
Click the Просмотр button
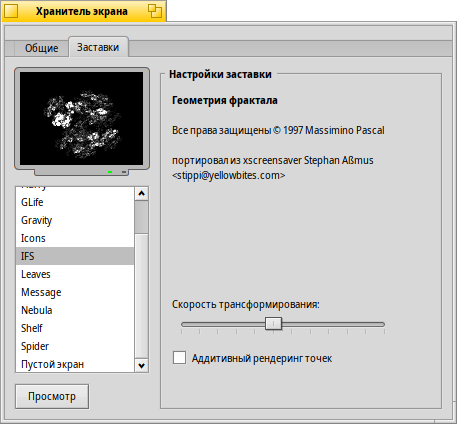52,396
